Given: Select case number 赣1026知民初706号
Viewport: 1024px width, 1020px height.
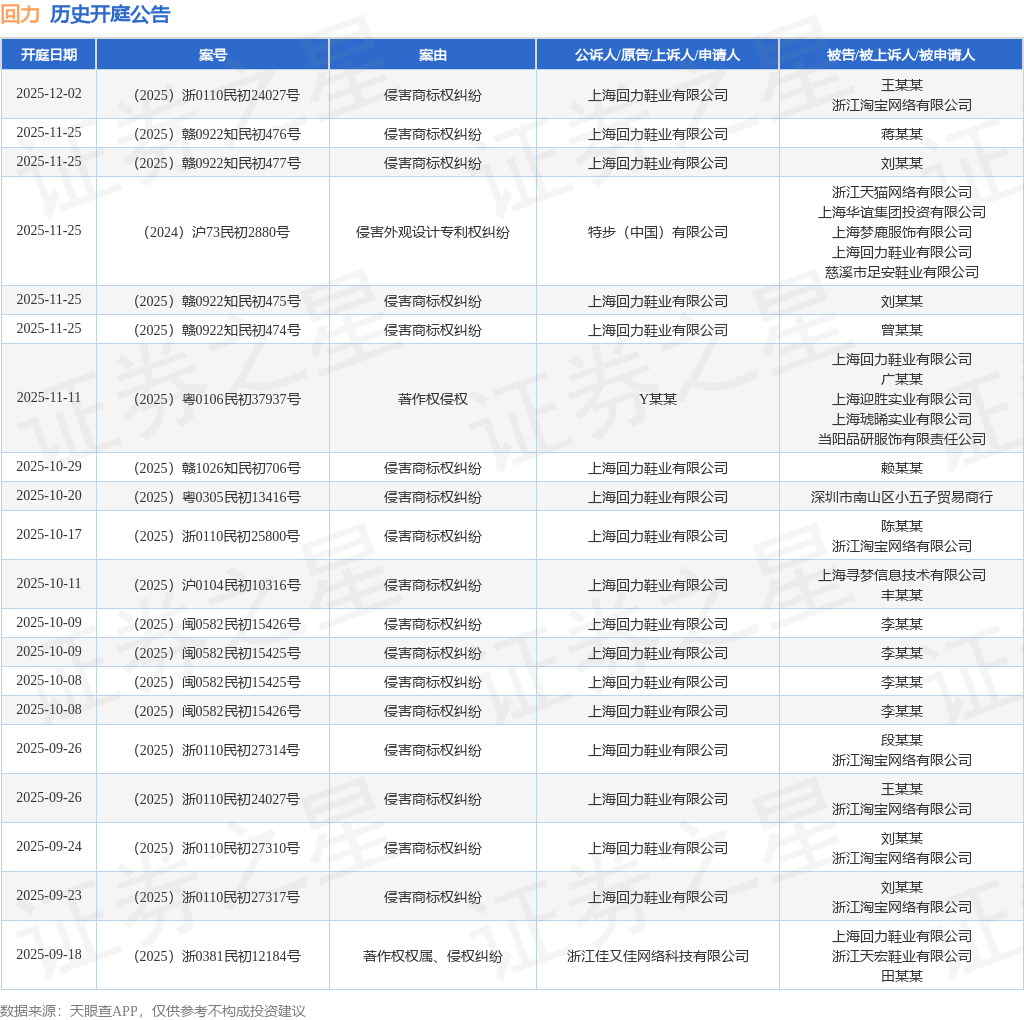Looking at the screenshot, I should [217, 468].
